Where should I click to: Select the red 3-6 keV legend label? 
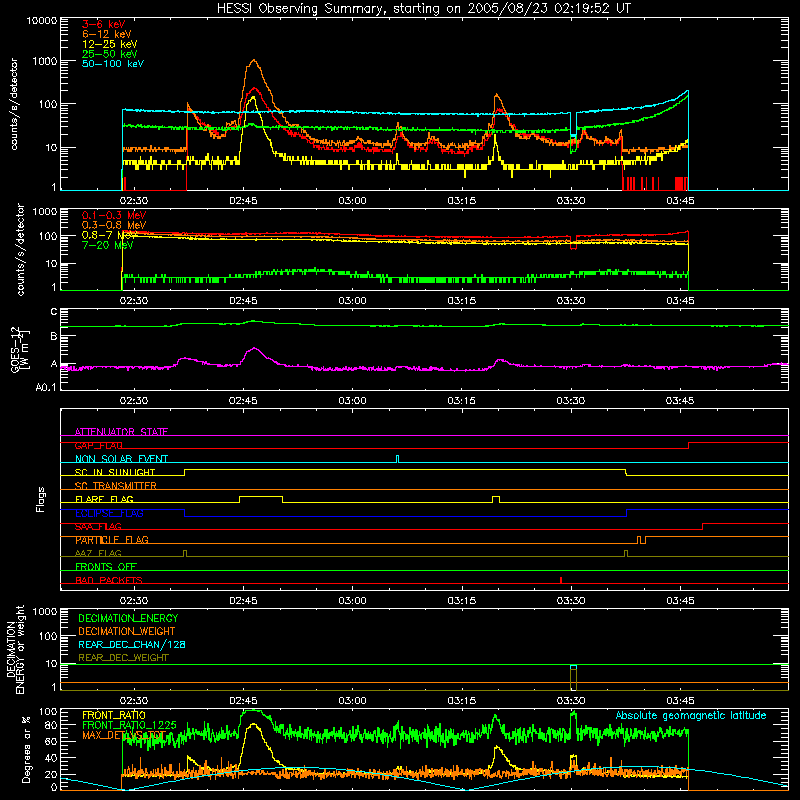coord(104,24)
